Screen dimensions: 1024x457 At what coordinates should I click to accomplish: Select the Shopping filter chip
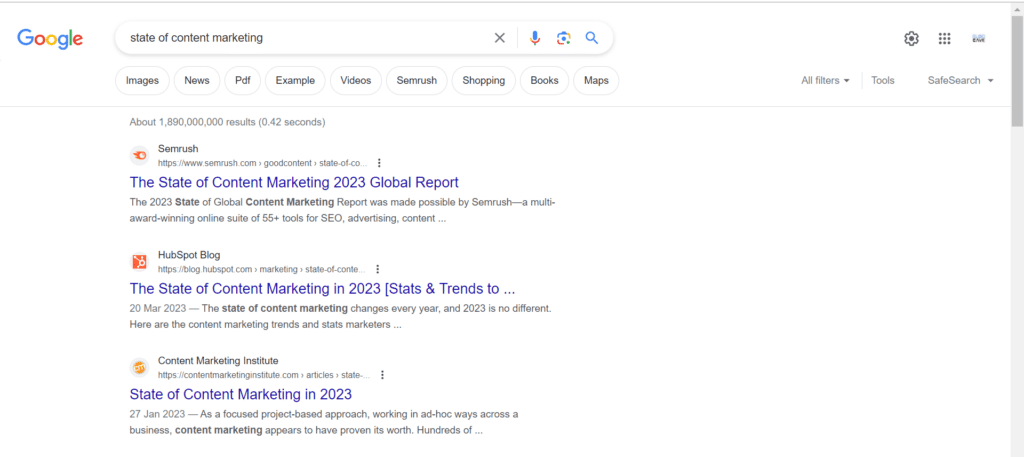point(484,80)
